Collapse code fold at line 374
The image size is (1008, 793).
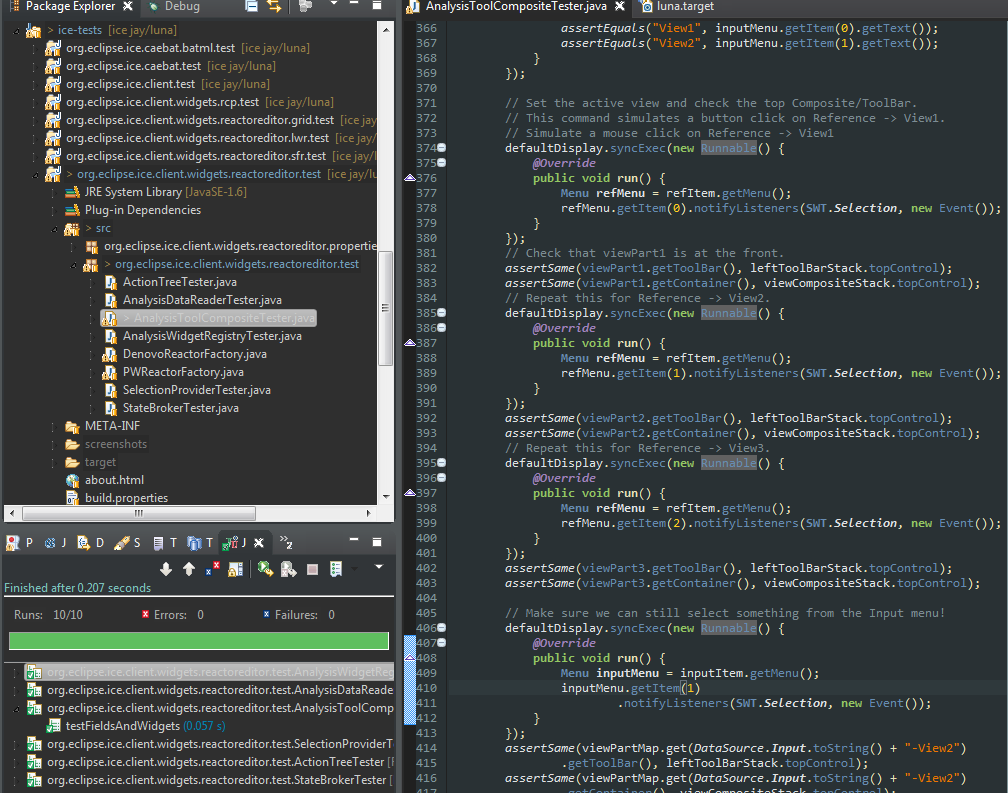click(x=442, y=148)
